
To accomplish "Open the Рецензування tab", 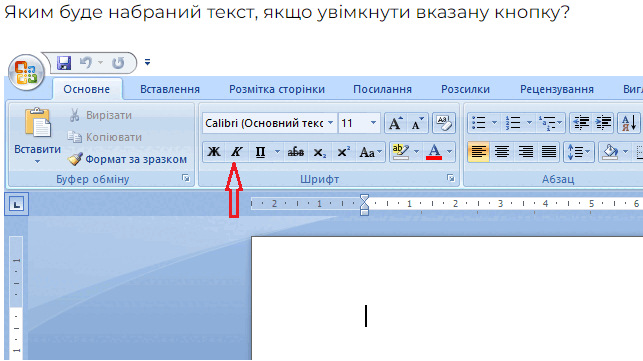I will coord(556,89).
